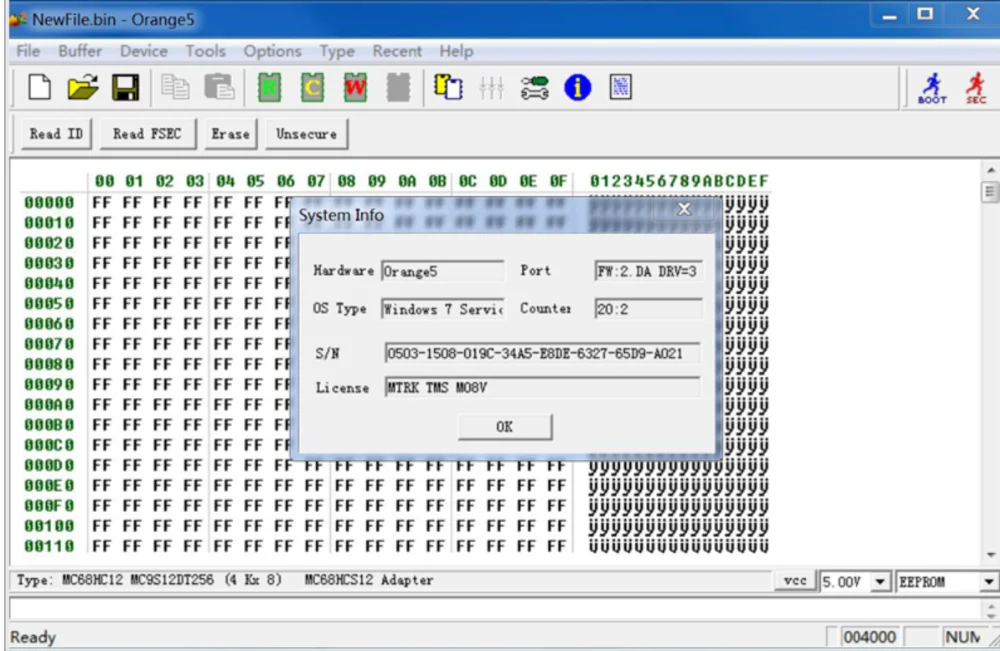Screen dimensions: 1000x651
Task: Click the green R read icon
Action: click(x=269, y=87)
